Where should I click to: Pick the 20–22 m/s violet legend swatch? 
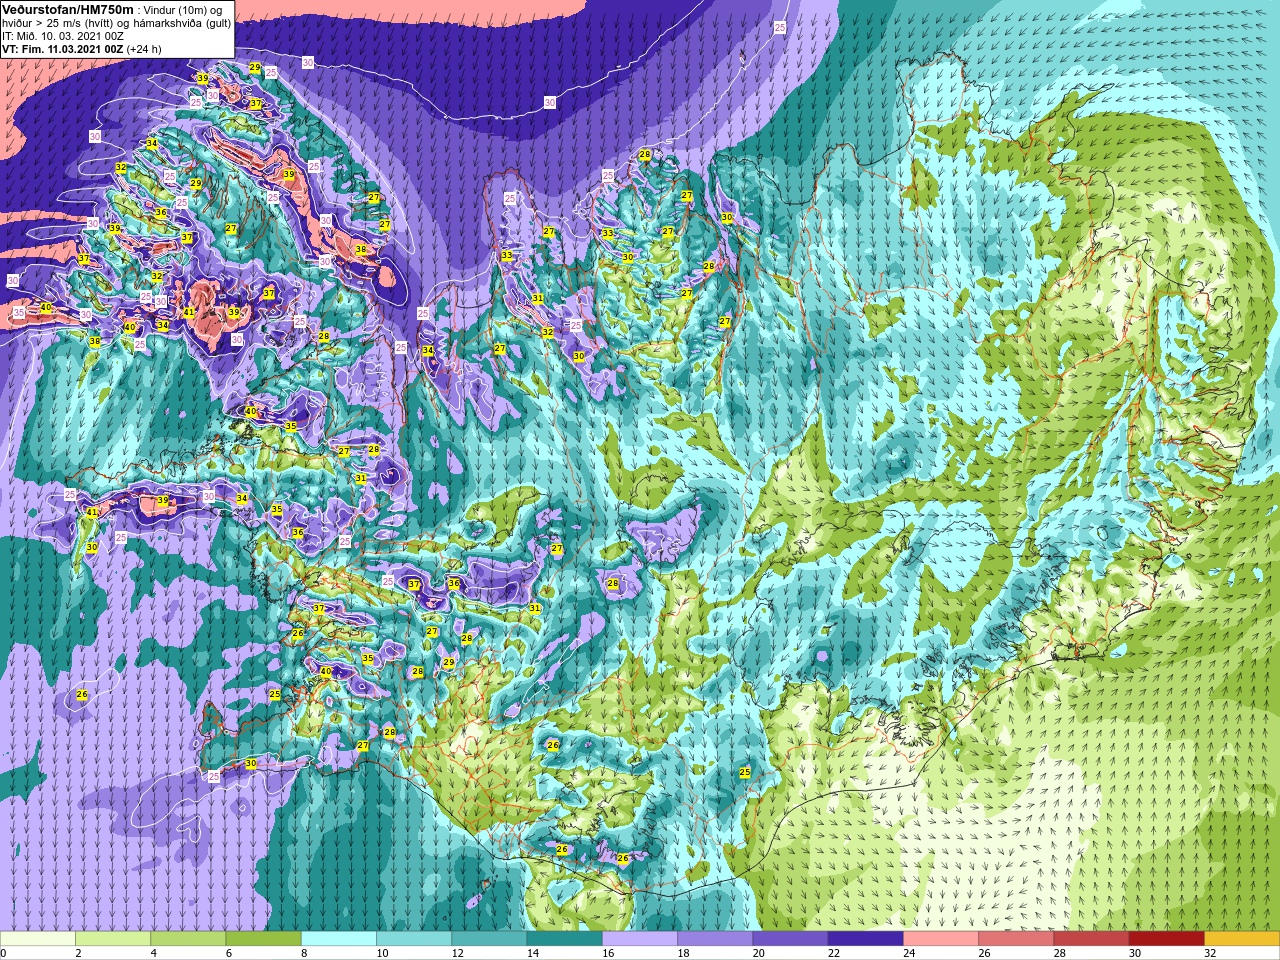[x=790, y=939]
